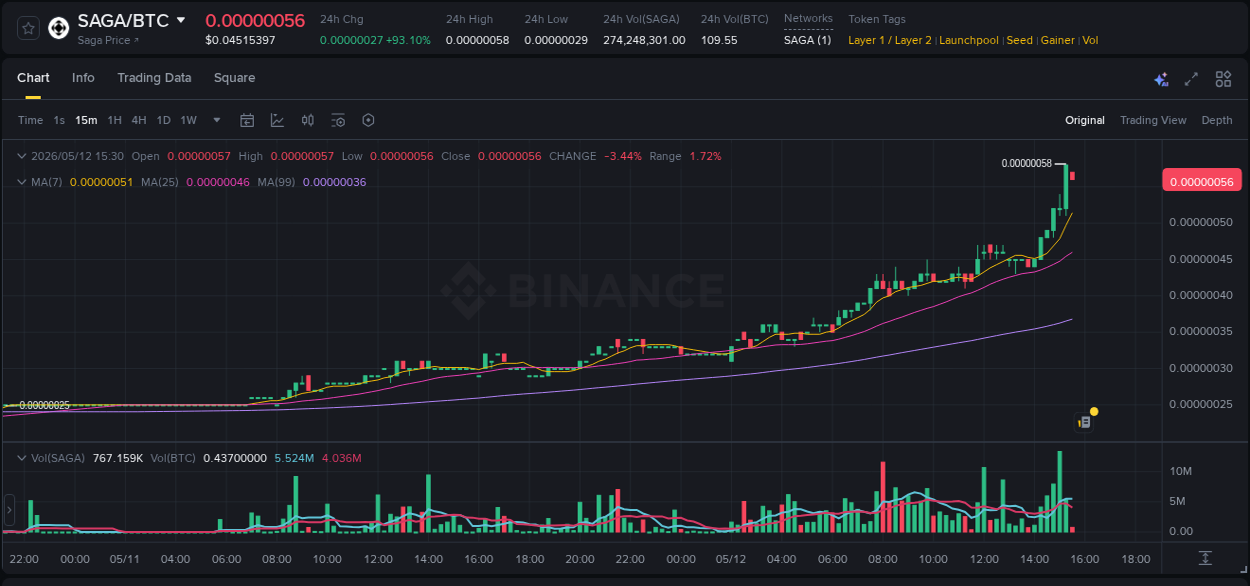This screenshot has width=1250, height=586.
Task: Click the 0.00000025 low price marker
Action: 44,405
